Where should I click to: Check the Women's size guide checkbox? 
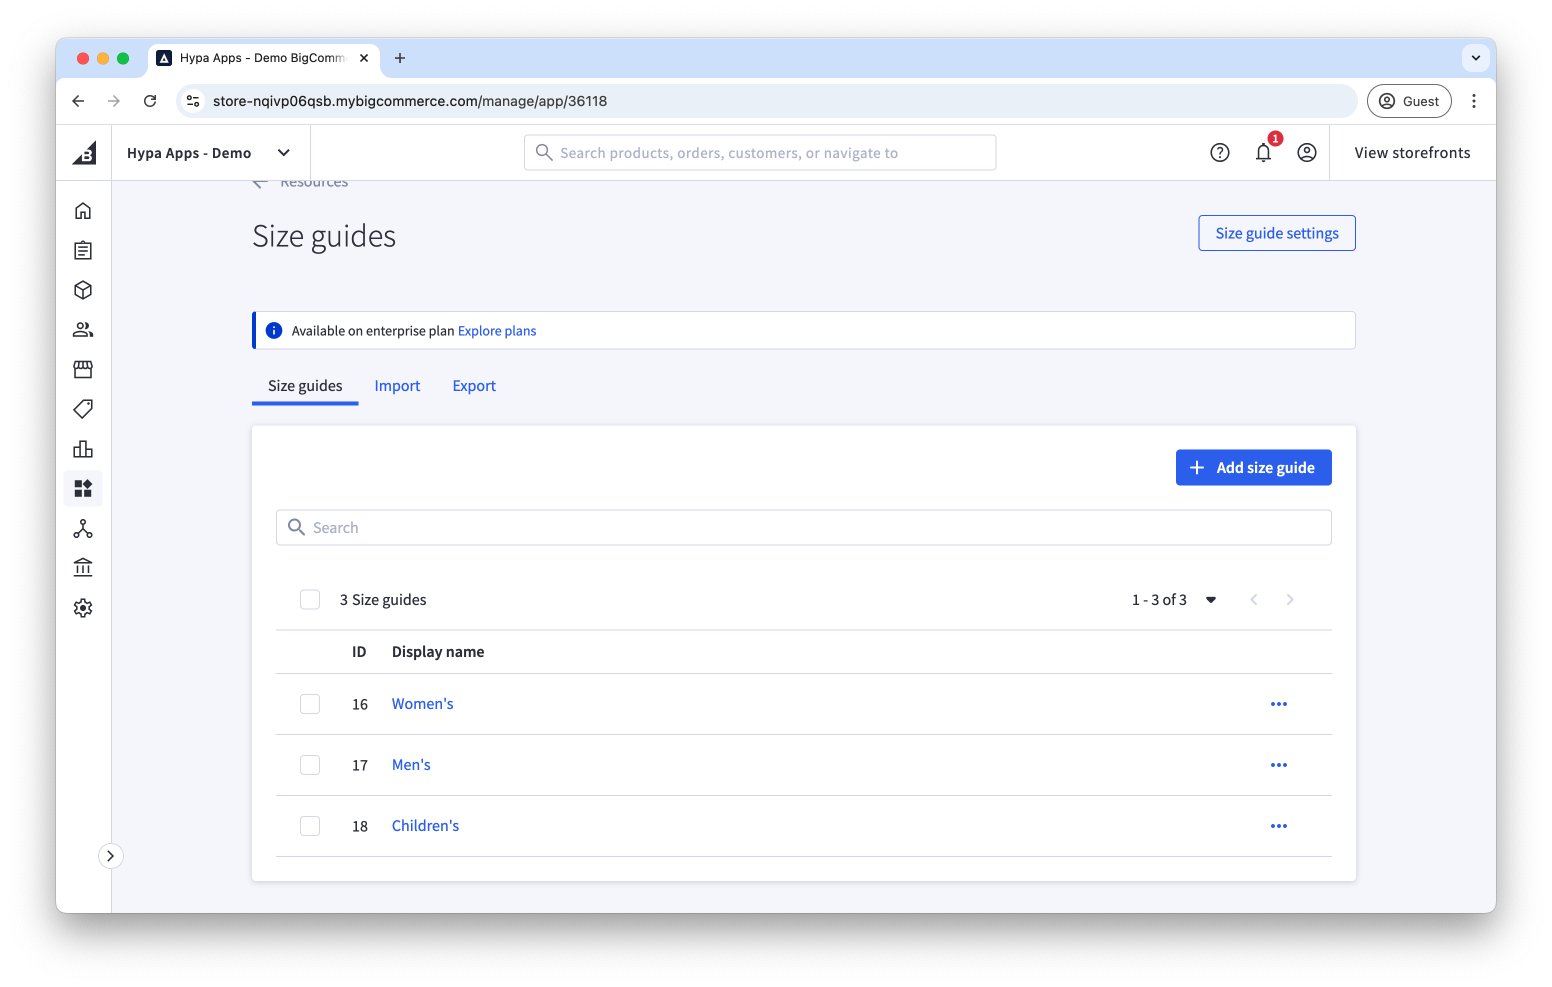(x=310, y=704)
